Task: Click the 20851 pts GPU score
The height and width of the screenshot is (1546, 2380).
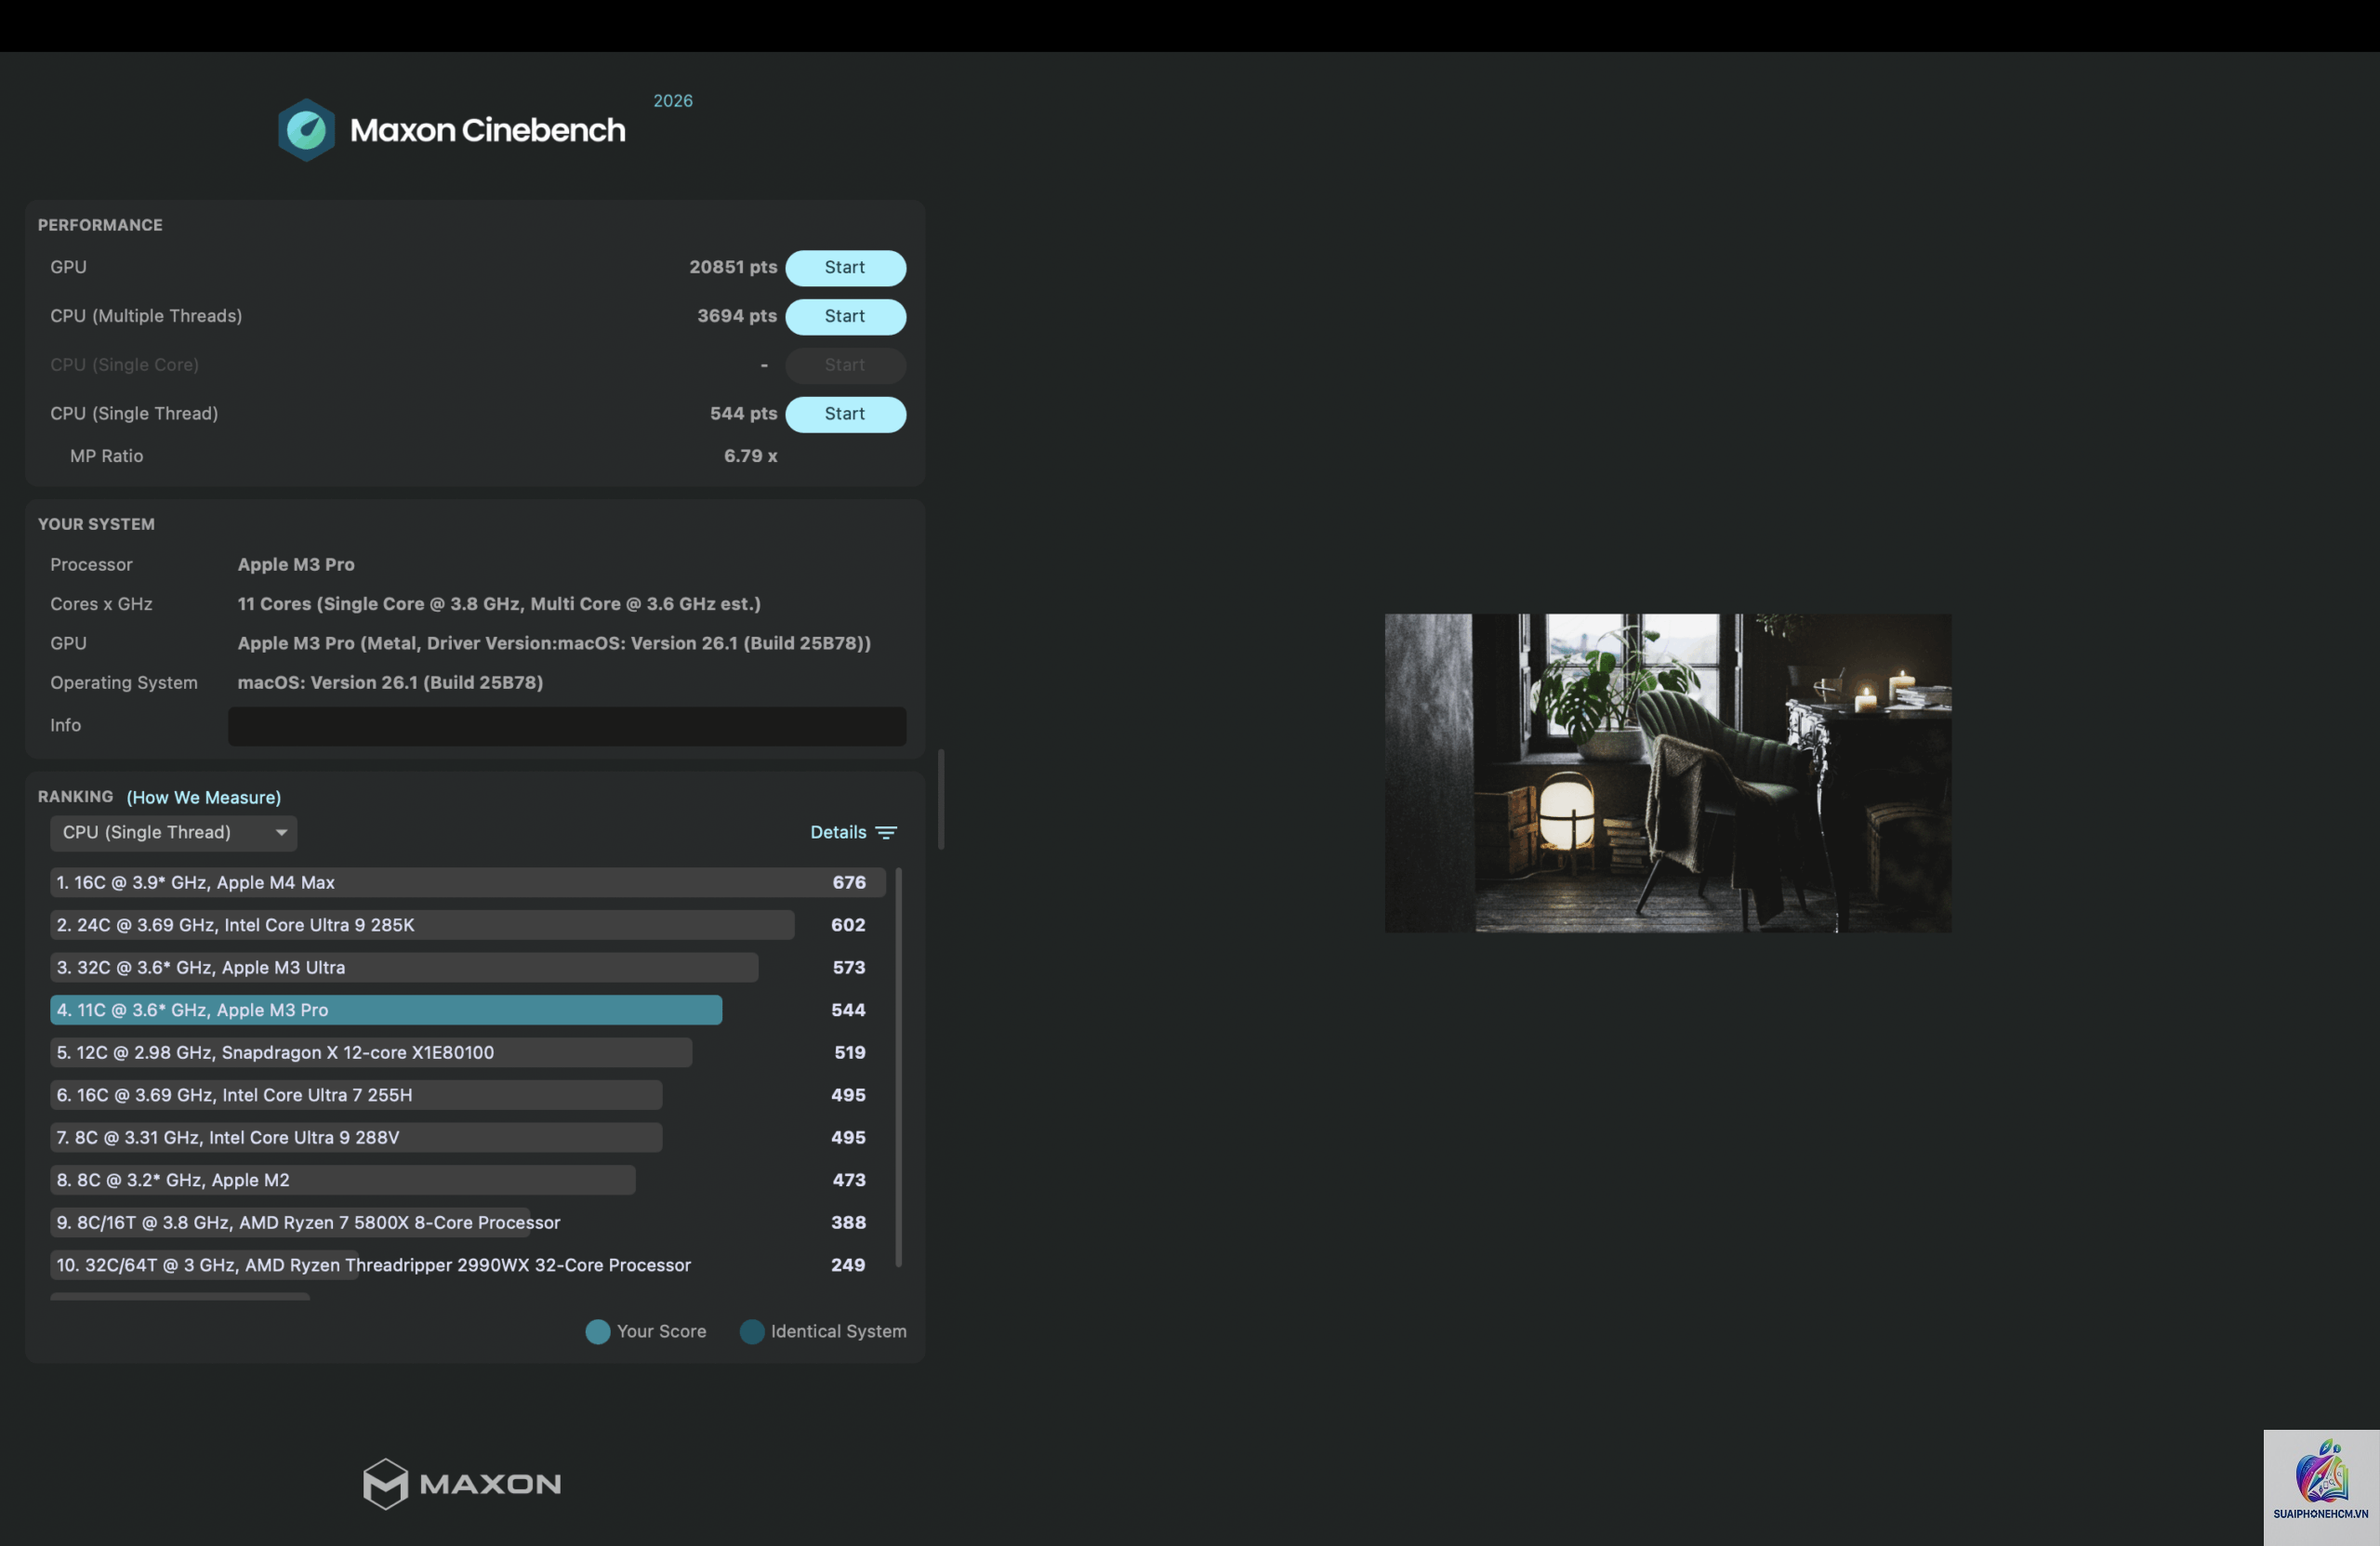Action: click(733, 267)
